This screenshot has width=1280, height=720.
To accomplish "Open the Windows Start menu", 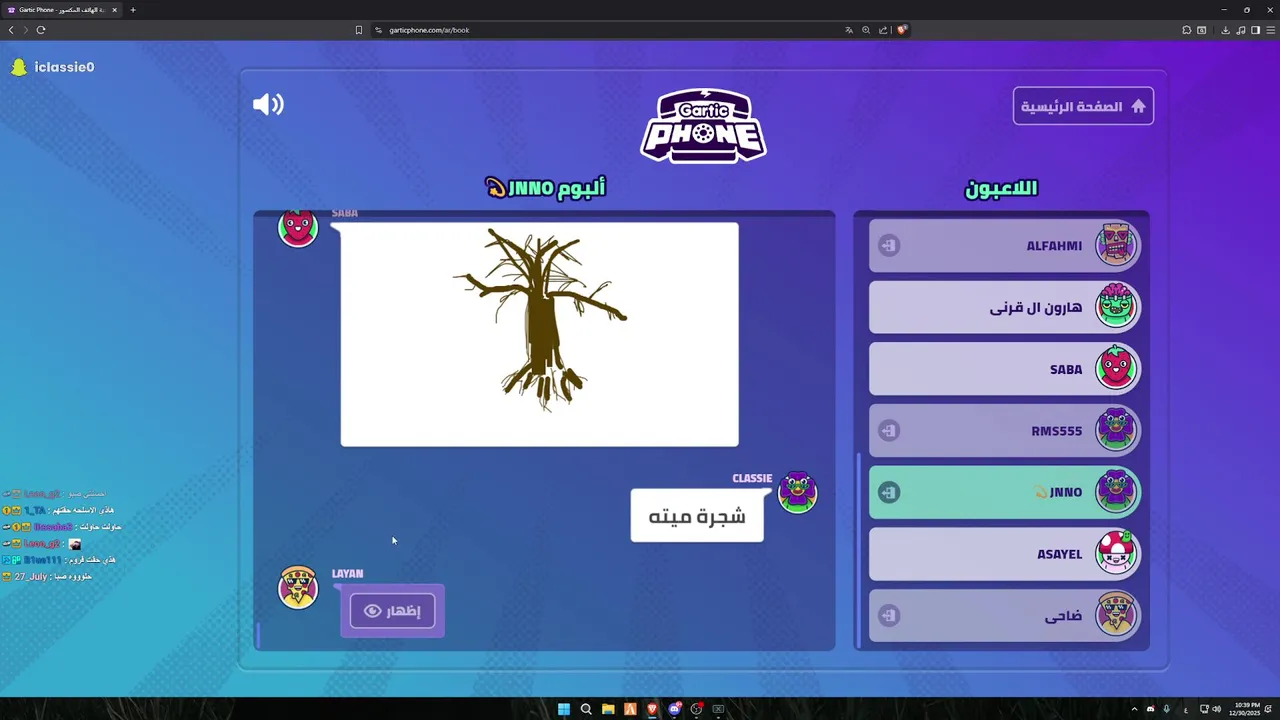I will [564, 709].
